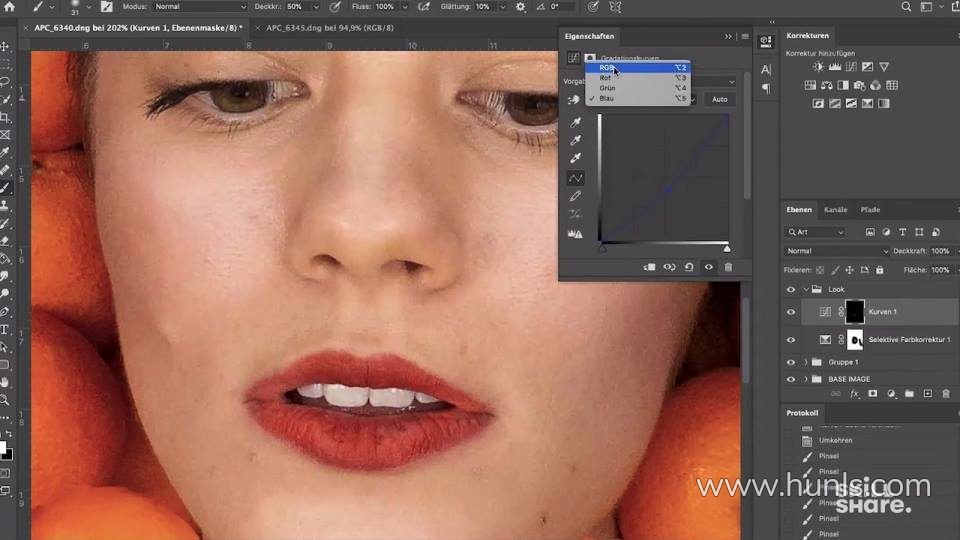This screenshot has height=540, width=960.
Task: Activate edit points curve mode
Action: 575,178
